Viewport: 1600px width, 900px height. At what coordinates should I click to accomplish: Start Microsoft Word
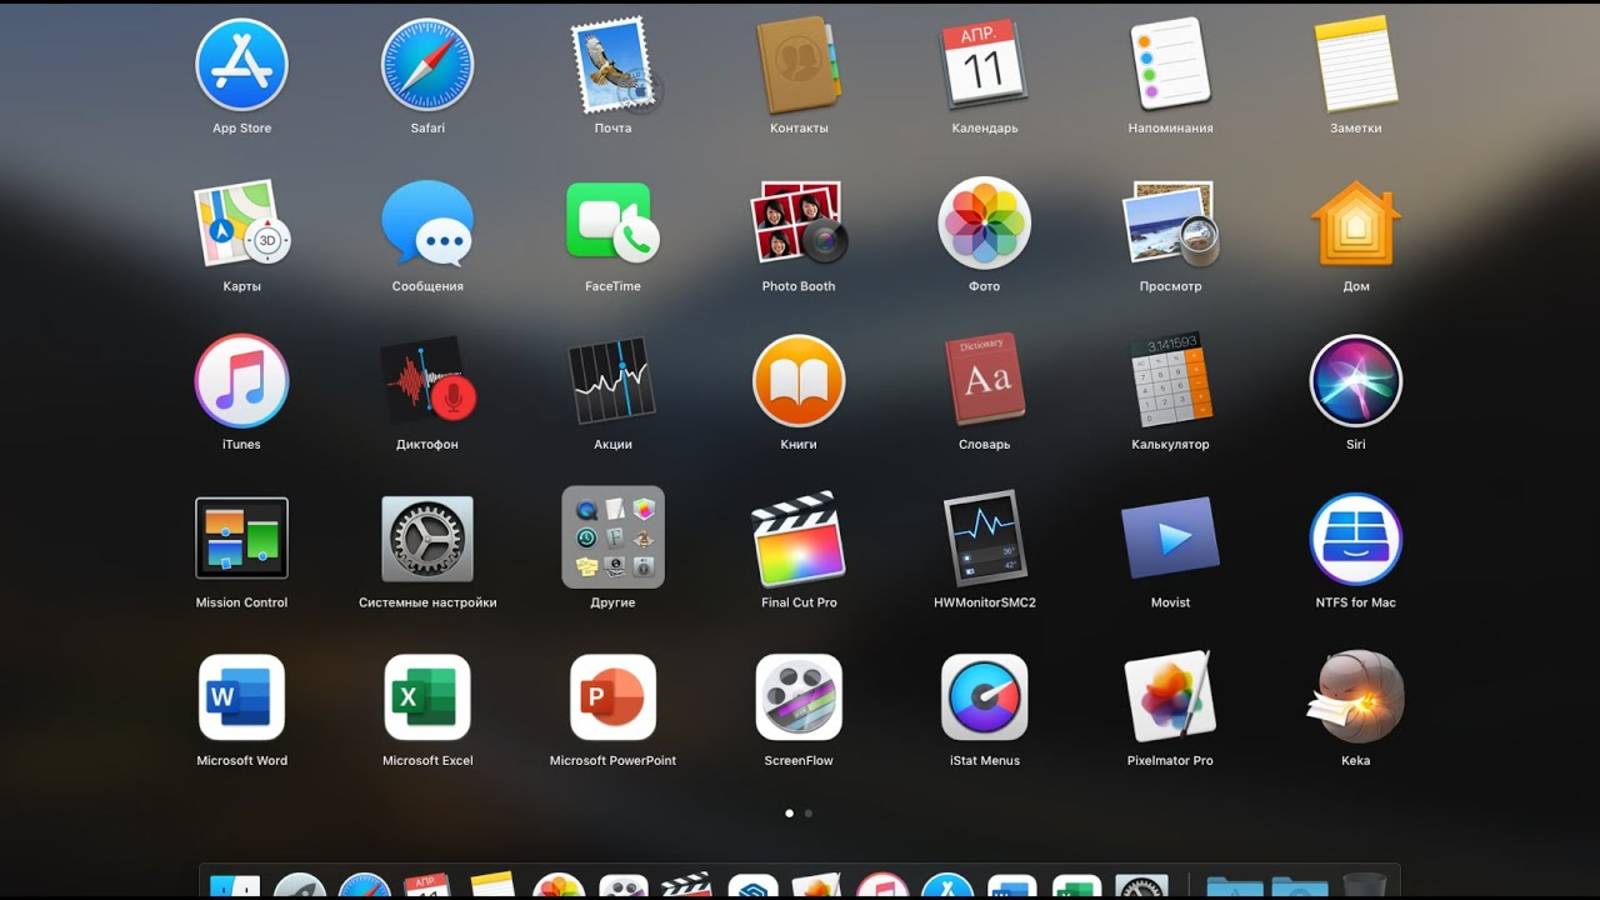[x=241, y=698]
